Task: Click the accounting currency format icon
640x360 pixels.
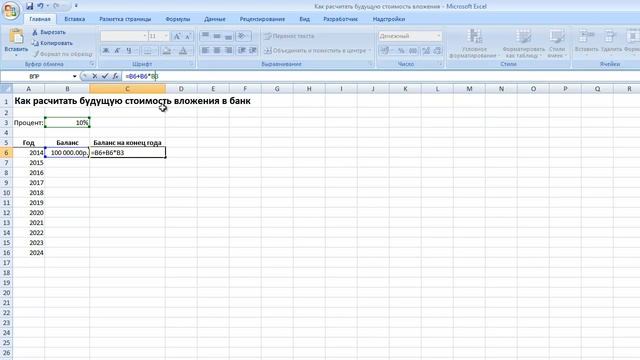Action: click(384, 51)
